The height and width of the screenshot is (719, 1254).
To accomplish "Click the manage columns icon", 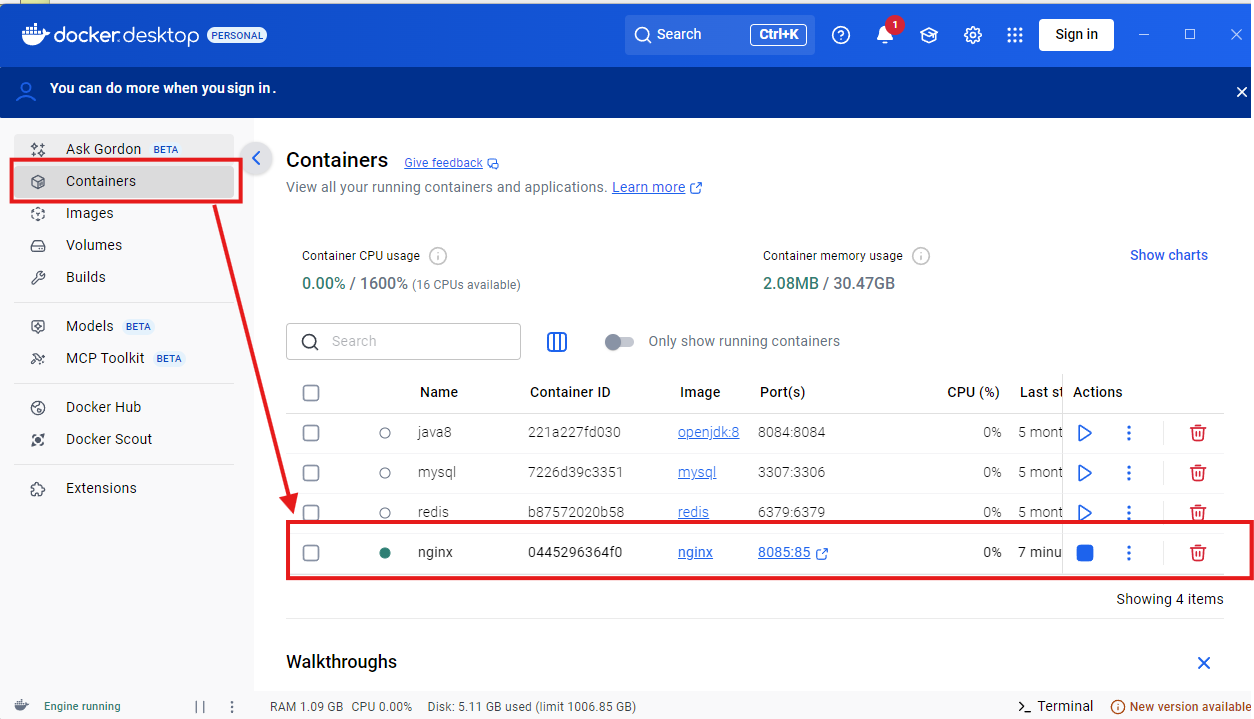I will point(557,342).
